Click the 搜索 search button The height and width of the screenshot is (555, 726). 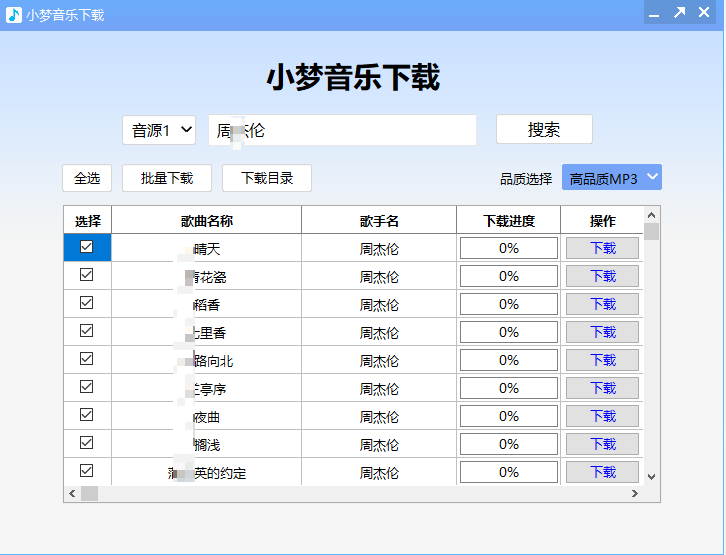pyautogui.click(x=544, y=130)
